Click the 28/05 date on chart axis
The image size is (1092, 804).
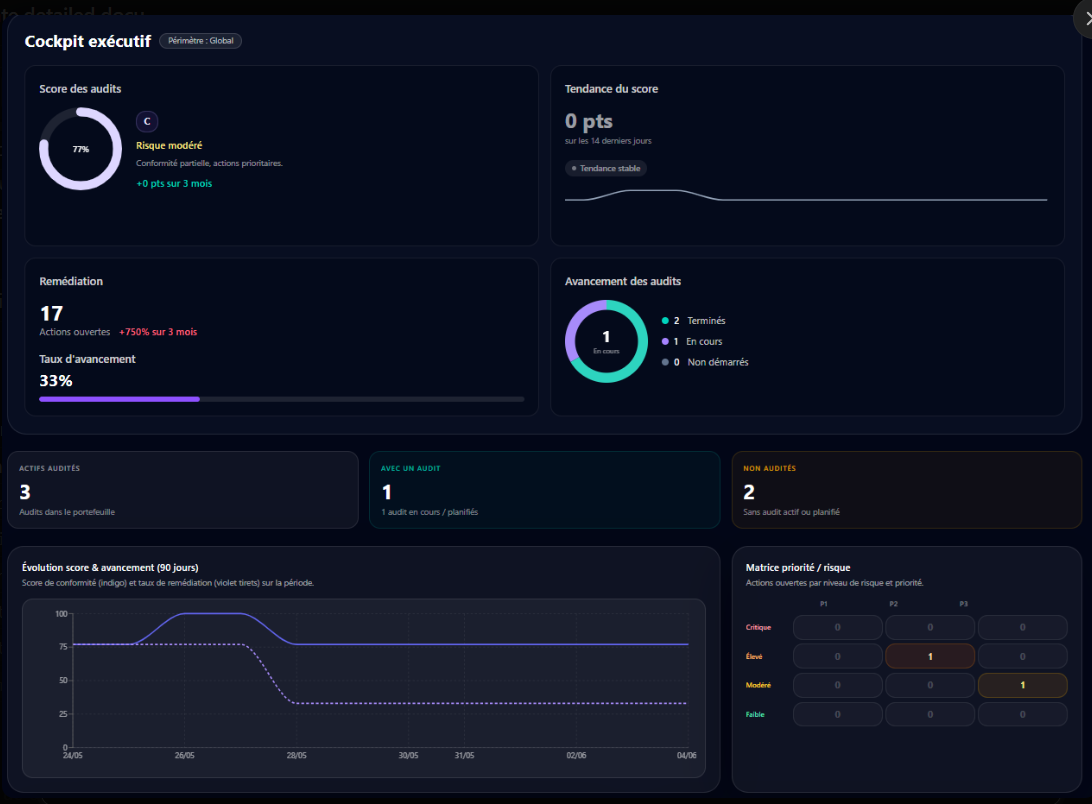[x=297, y=755]
